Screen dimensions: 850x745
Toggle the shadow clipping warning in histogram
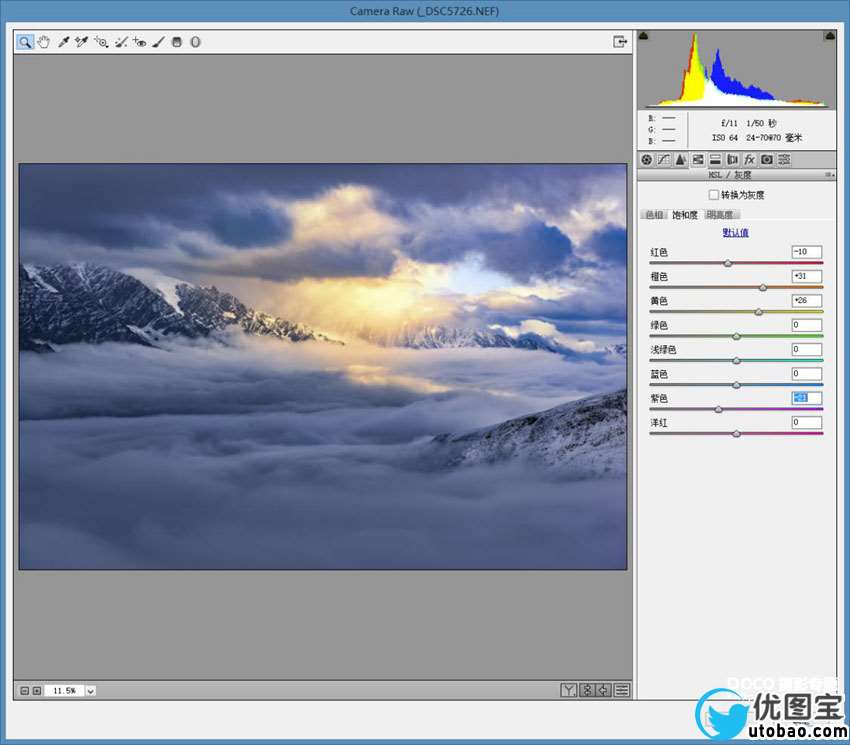tap(643, 36)
